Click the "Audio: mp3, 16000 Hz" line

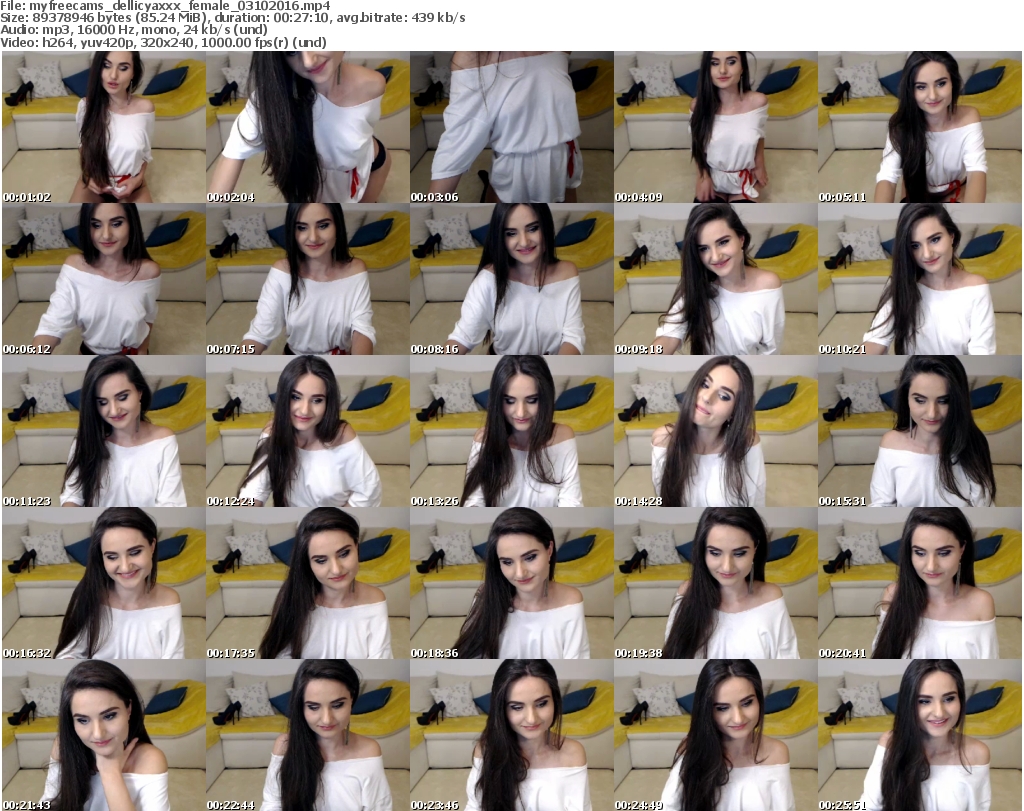click(x=134, y=30)
